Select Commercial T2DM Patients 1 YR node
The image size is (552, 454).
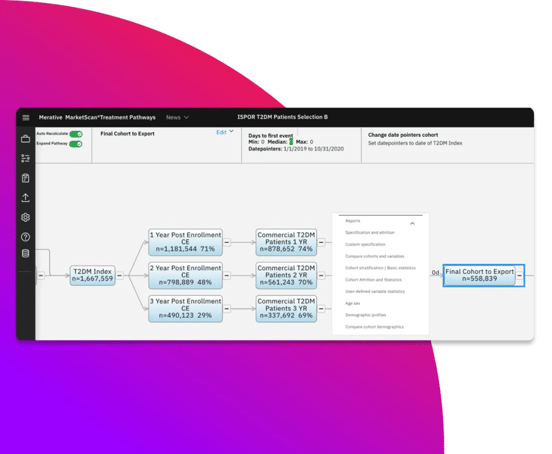point(286,242)
